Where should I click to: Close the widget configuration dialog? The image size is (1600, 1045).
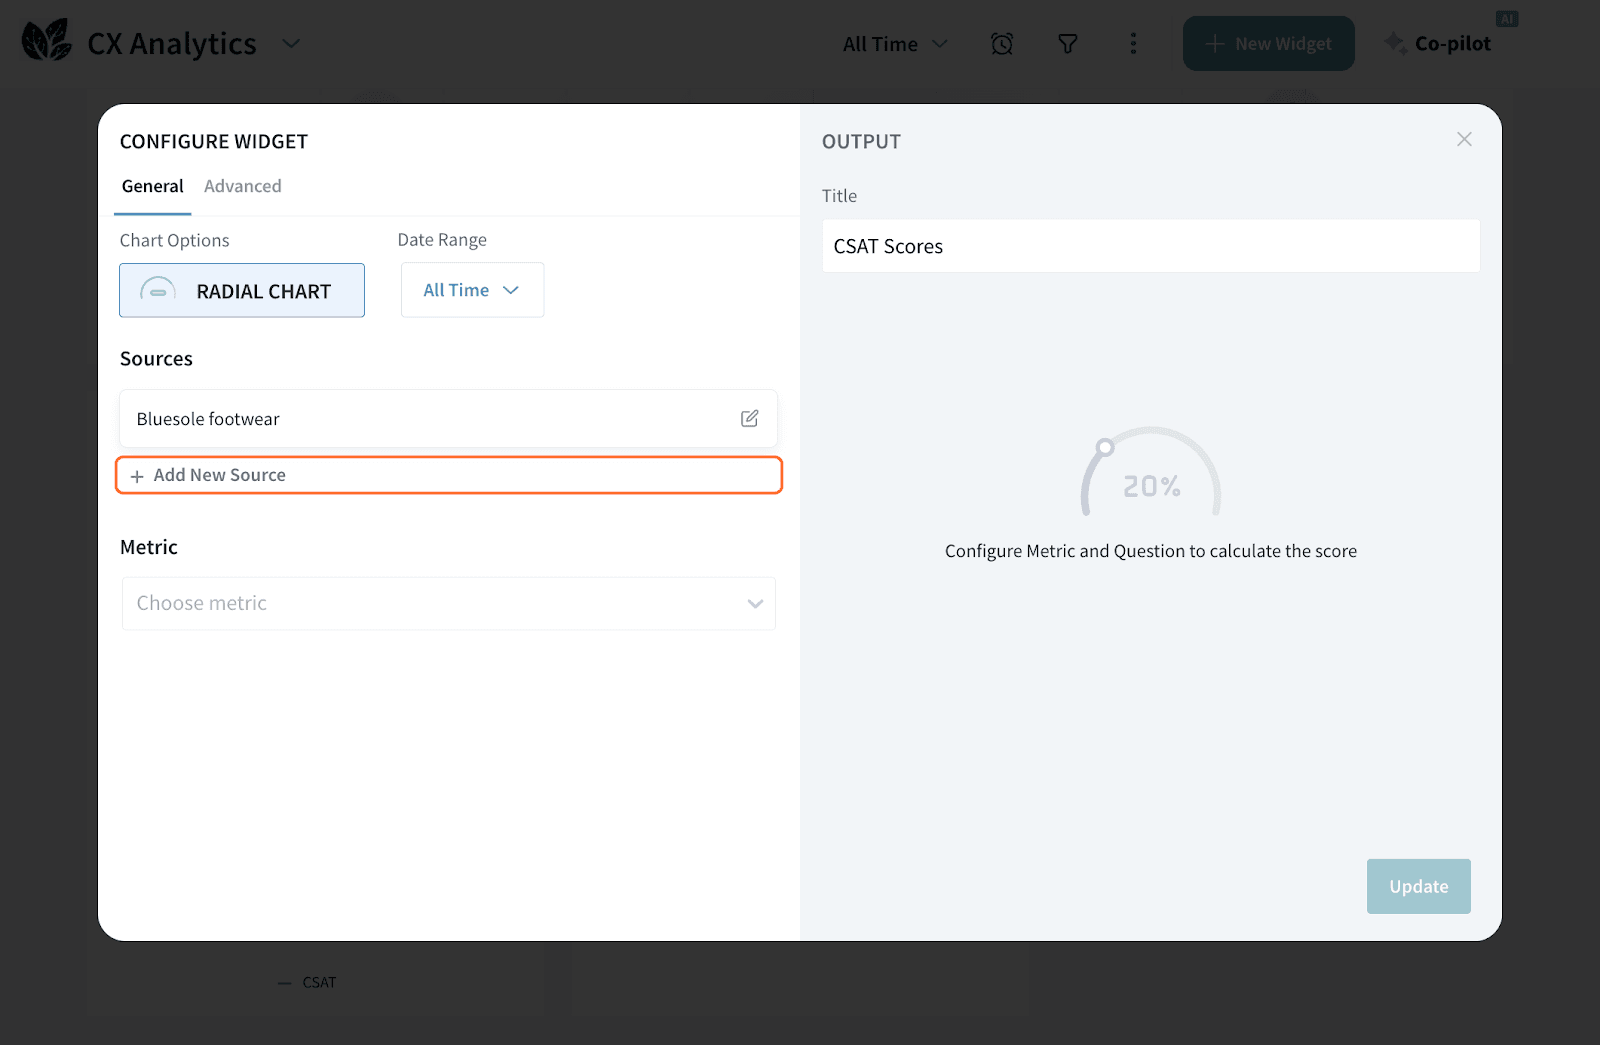[x=1464, y=139]
